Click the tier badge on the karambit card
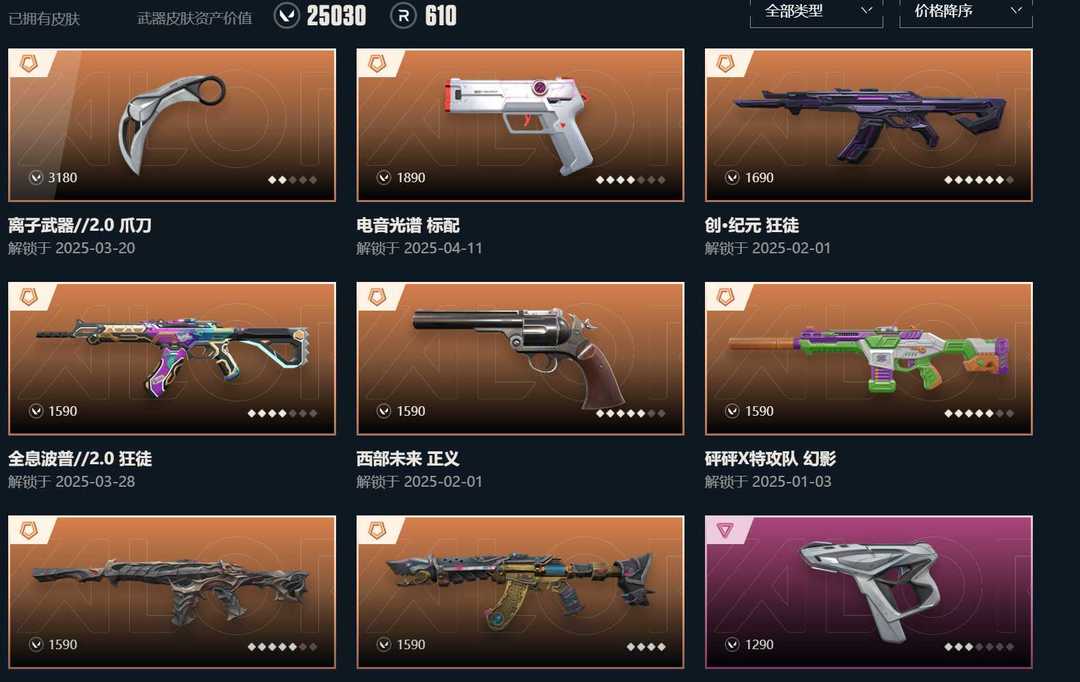 29,64
